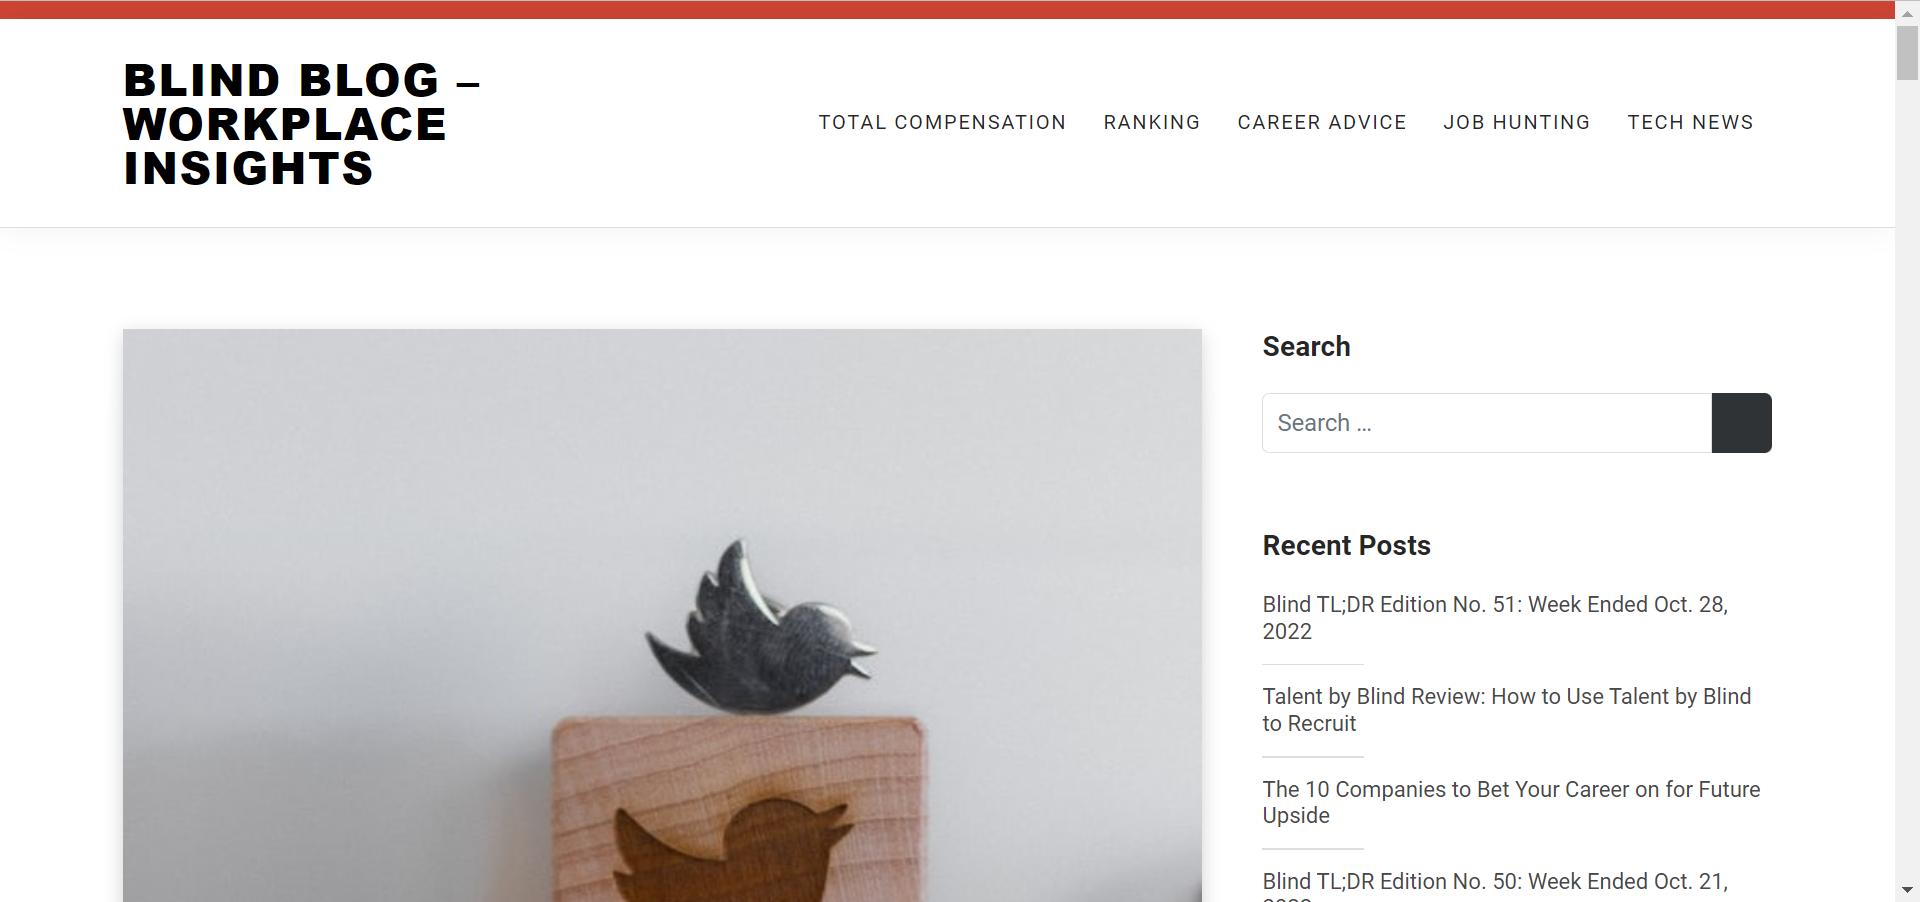Click the vertical scrollbar thumb
This screenshot has height=902, width=1920.
pyautogui.click(x=1907, y=51)
